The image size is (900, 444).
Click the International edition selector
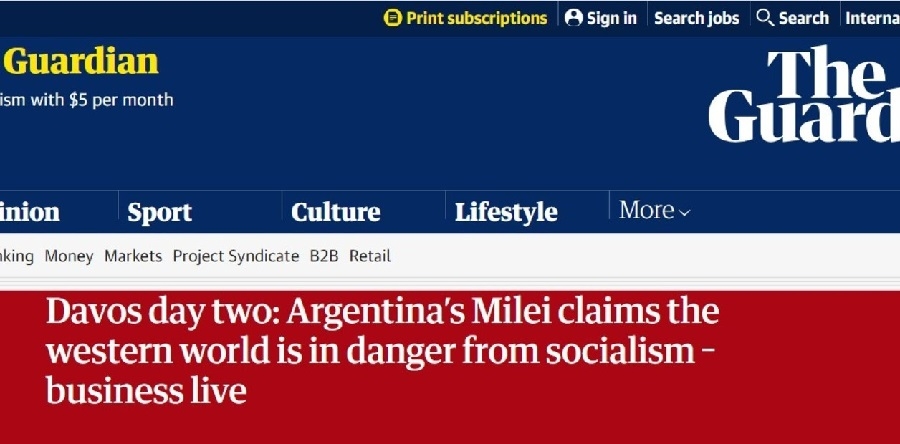[x=871, y=18]
